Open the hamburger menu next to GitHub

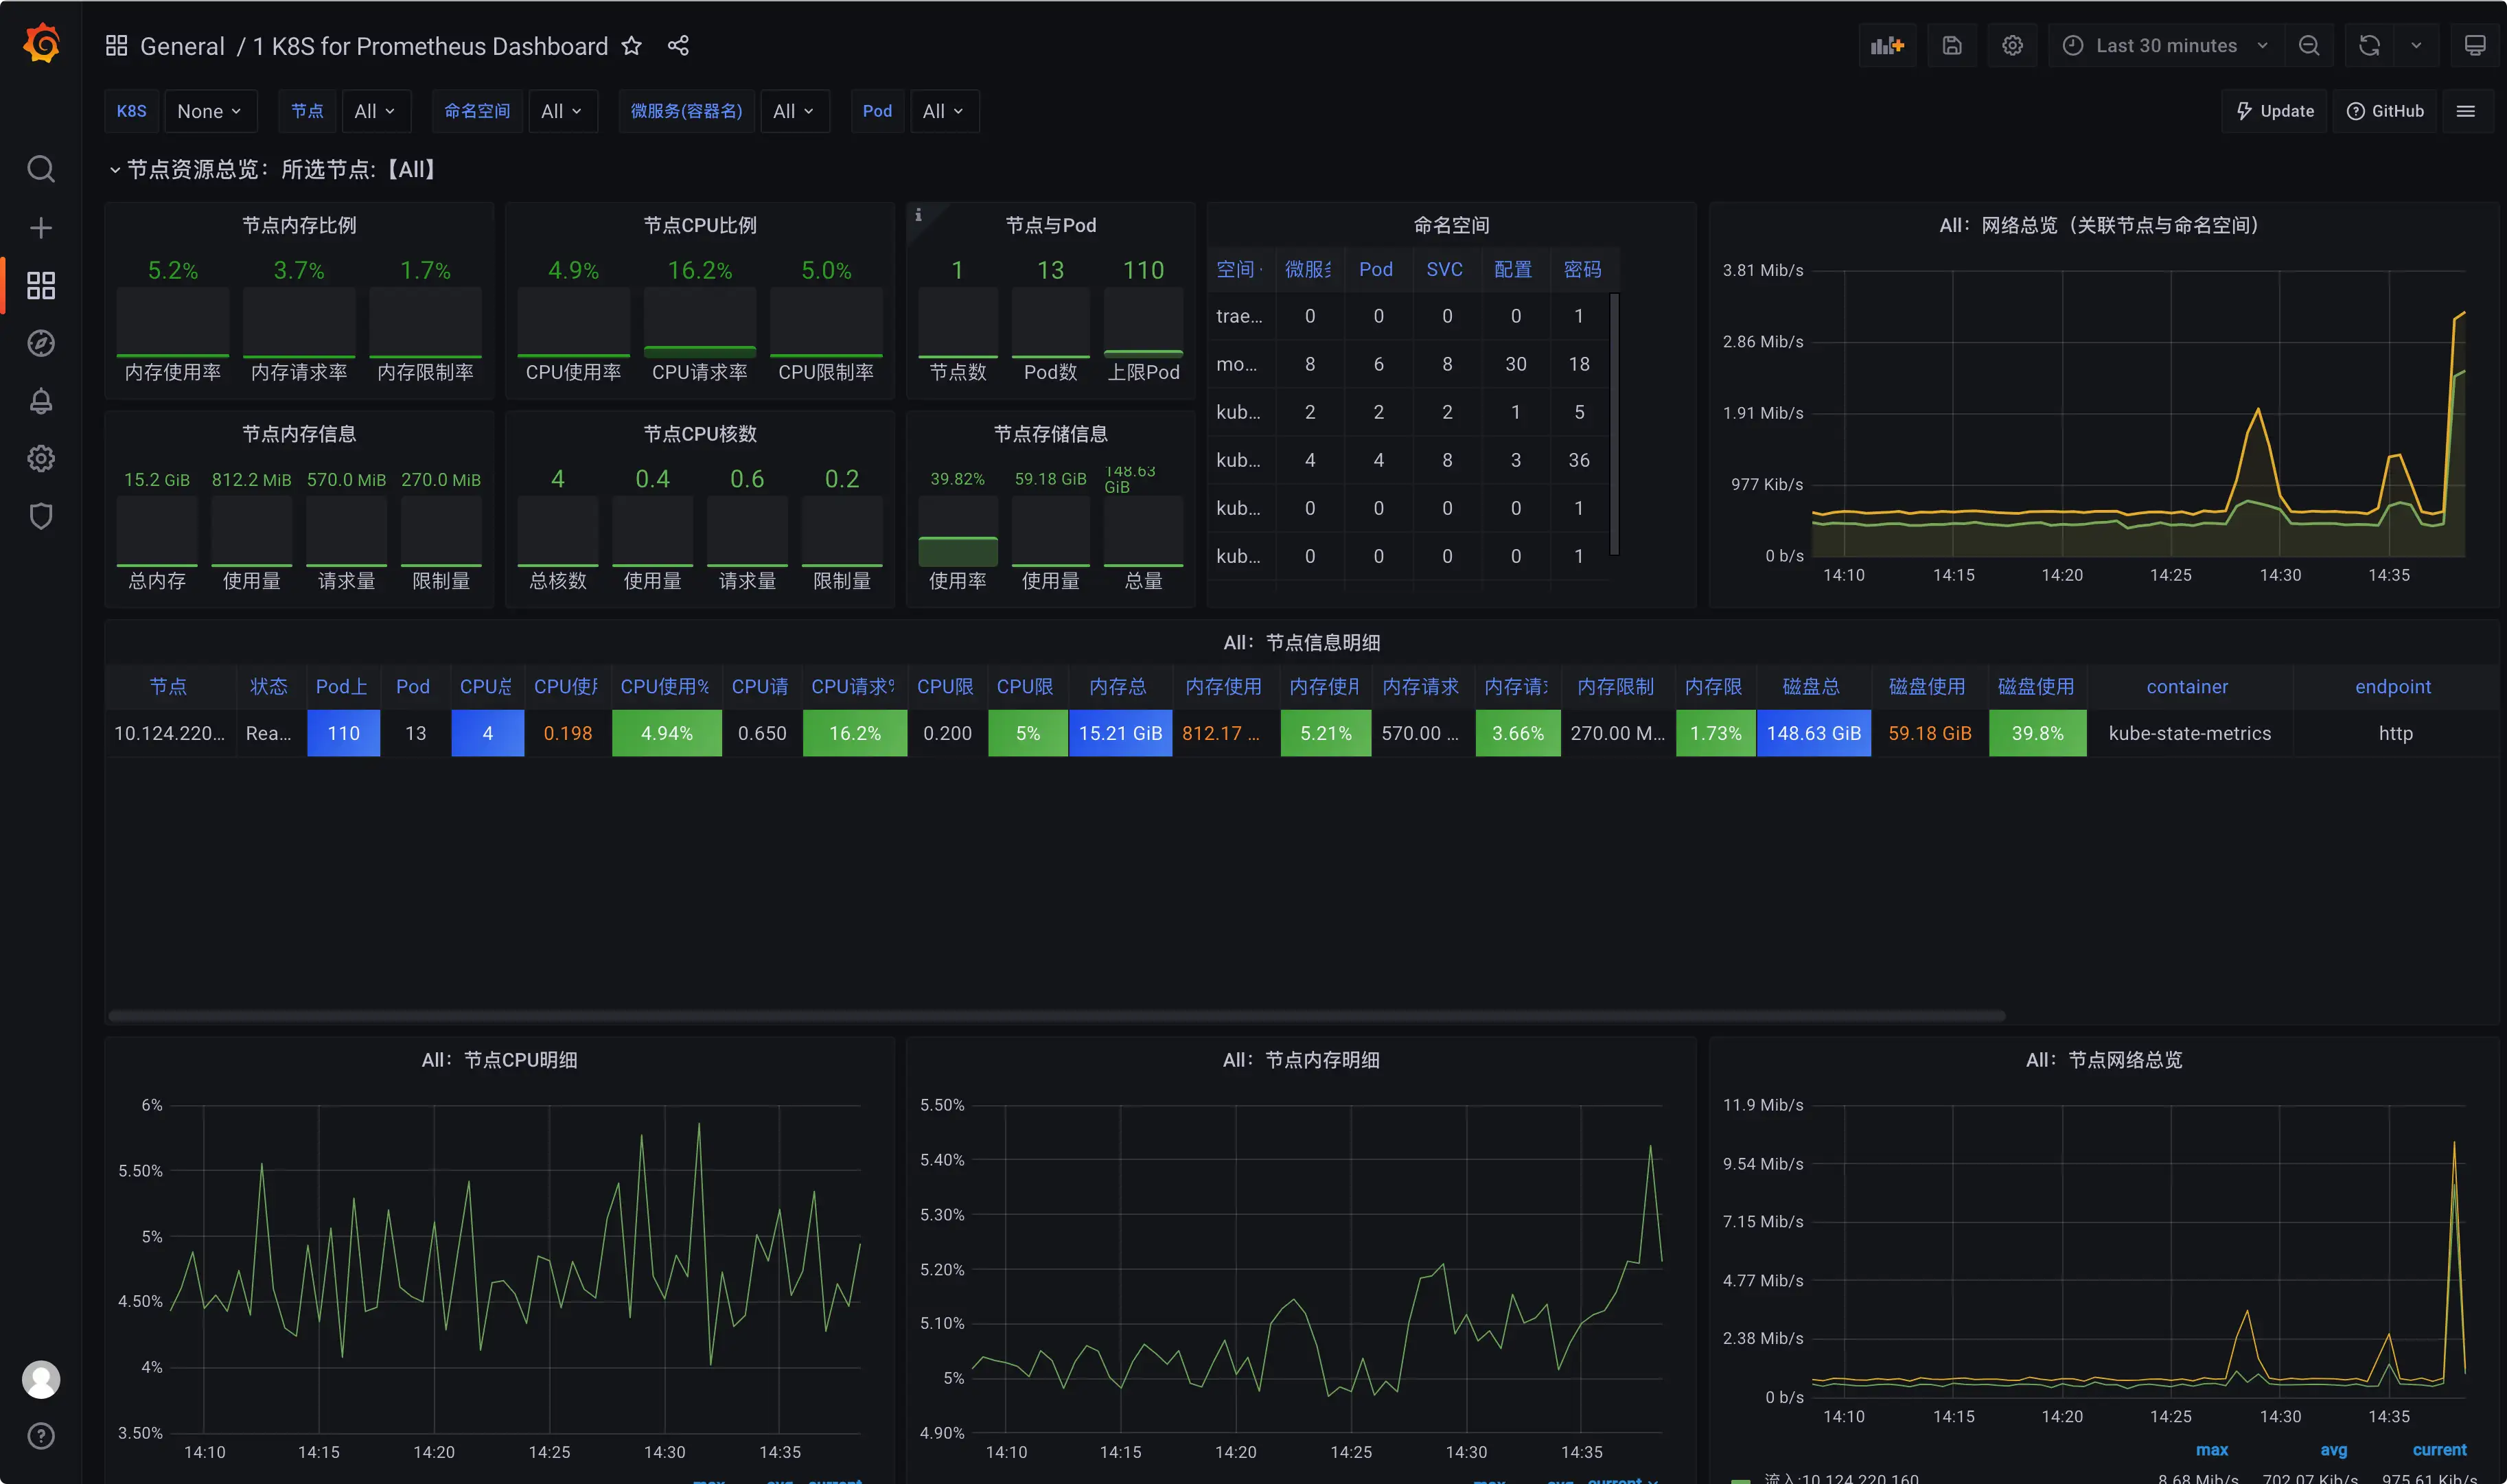coord(2467,111)
